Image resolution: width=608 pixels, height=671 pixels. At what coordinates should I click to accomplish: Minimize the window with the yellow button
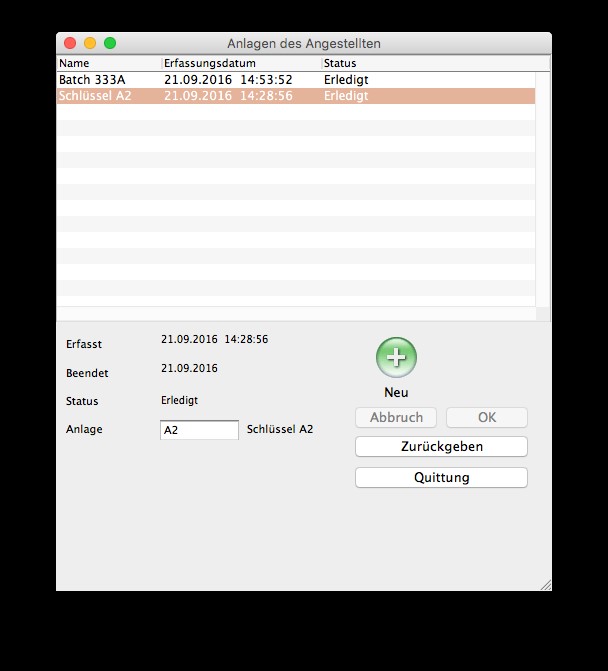pyautogui.click(x=90, y=44)
